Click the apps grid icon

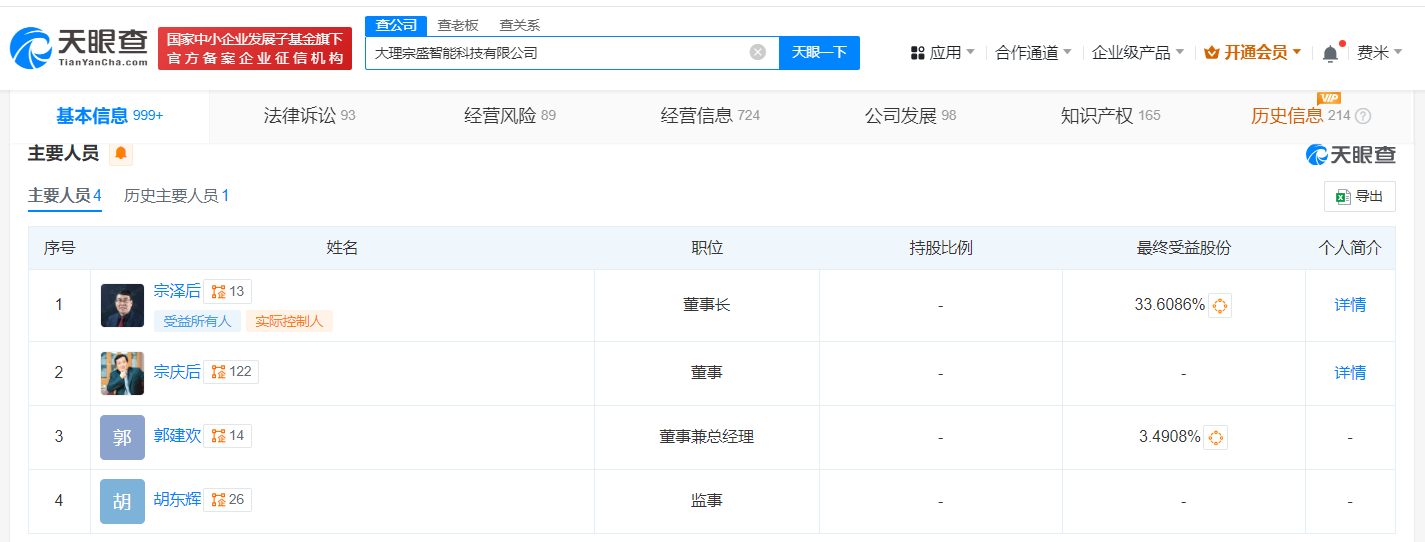click(x=917, y=53)
